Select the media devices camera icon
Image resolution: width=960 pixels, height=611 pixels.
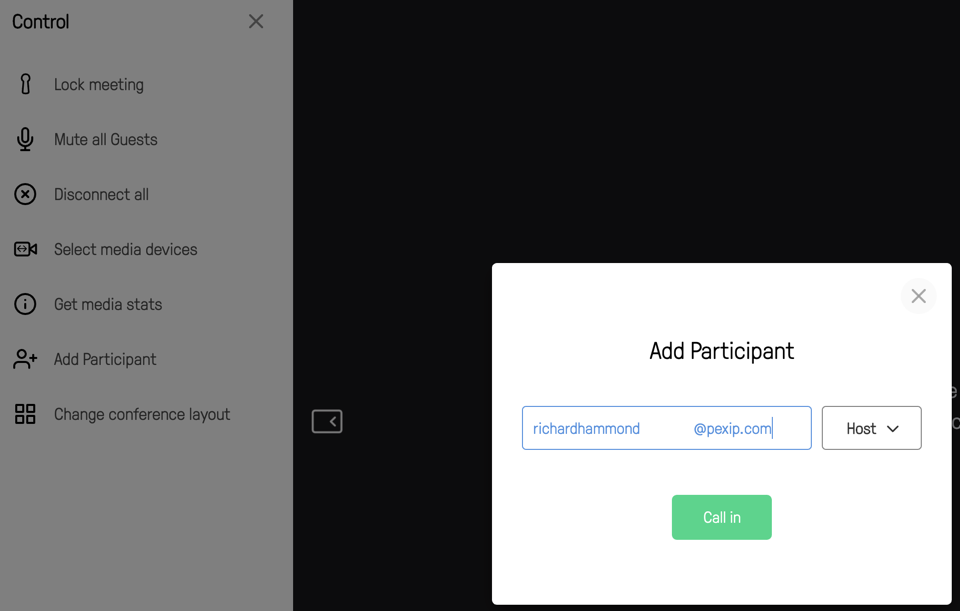(24, 249)
